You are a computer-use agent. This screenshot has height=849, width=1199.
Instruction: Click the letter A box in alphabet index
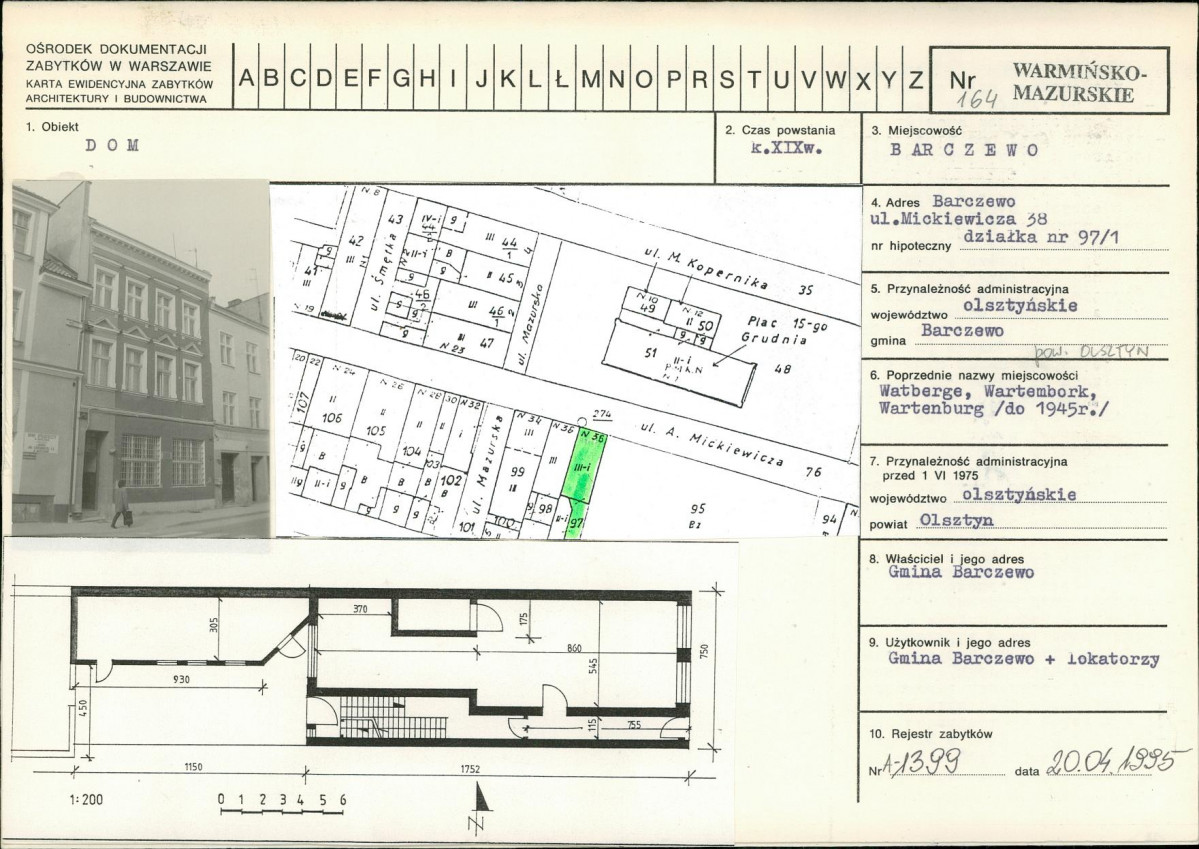point(245,77)
